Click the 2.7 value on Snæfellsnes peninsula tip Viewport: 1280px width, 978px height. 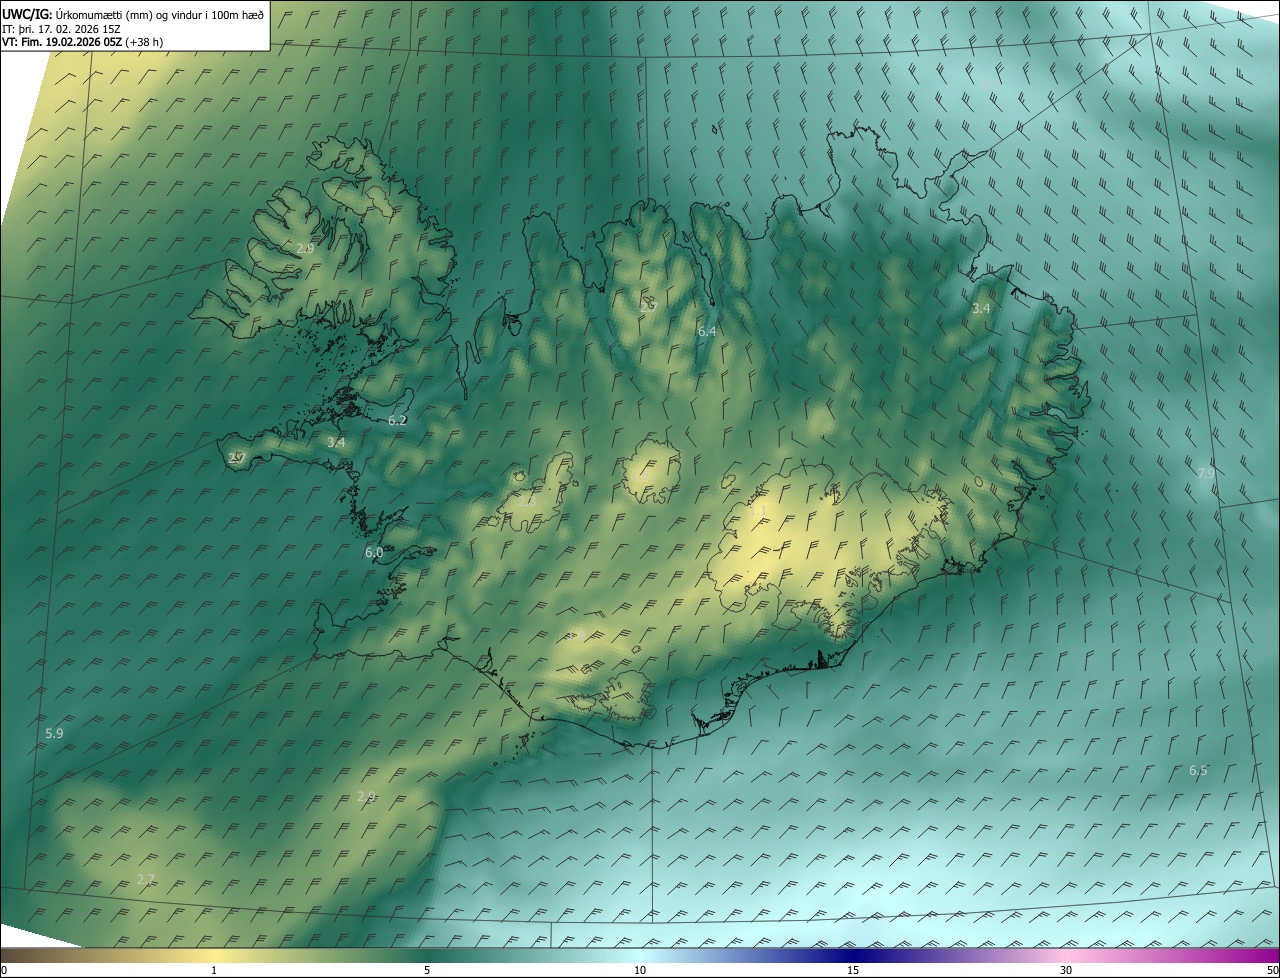(x=237, y=458)
